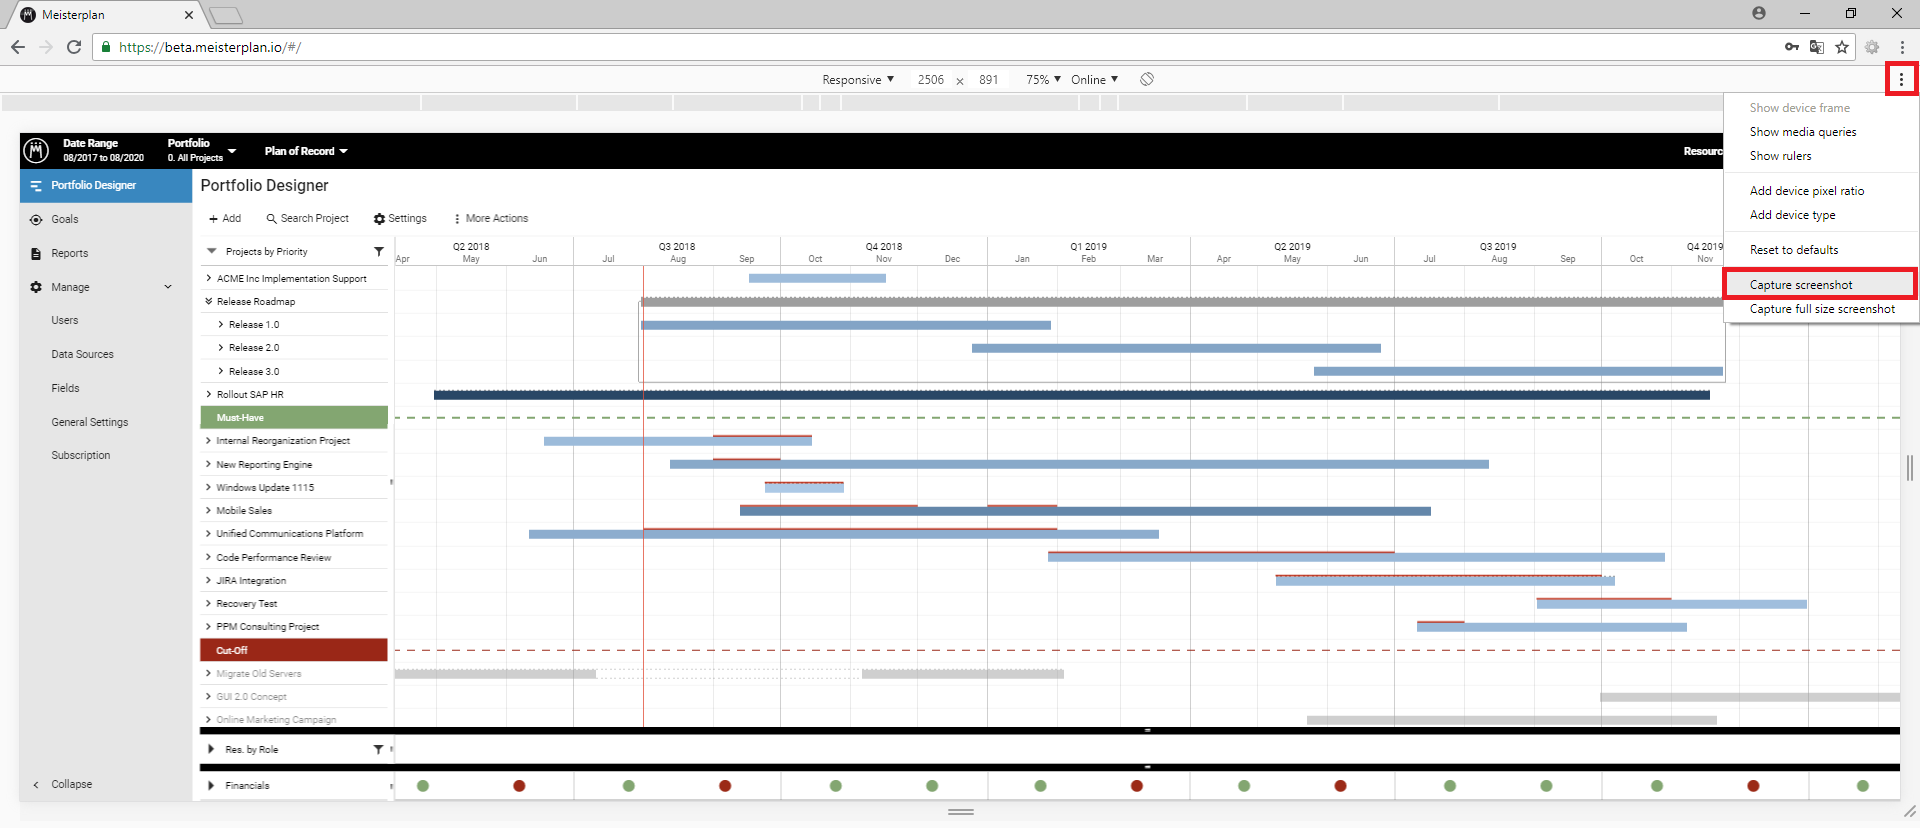Screen dimensions: 1920x828
Task: Click the browser extension icon near star
Action: pos(1872,47)
